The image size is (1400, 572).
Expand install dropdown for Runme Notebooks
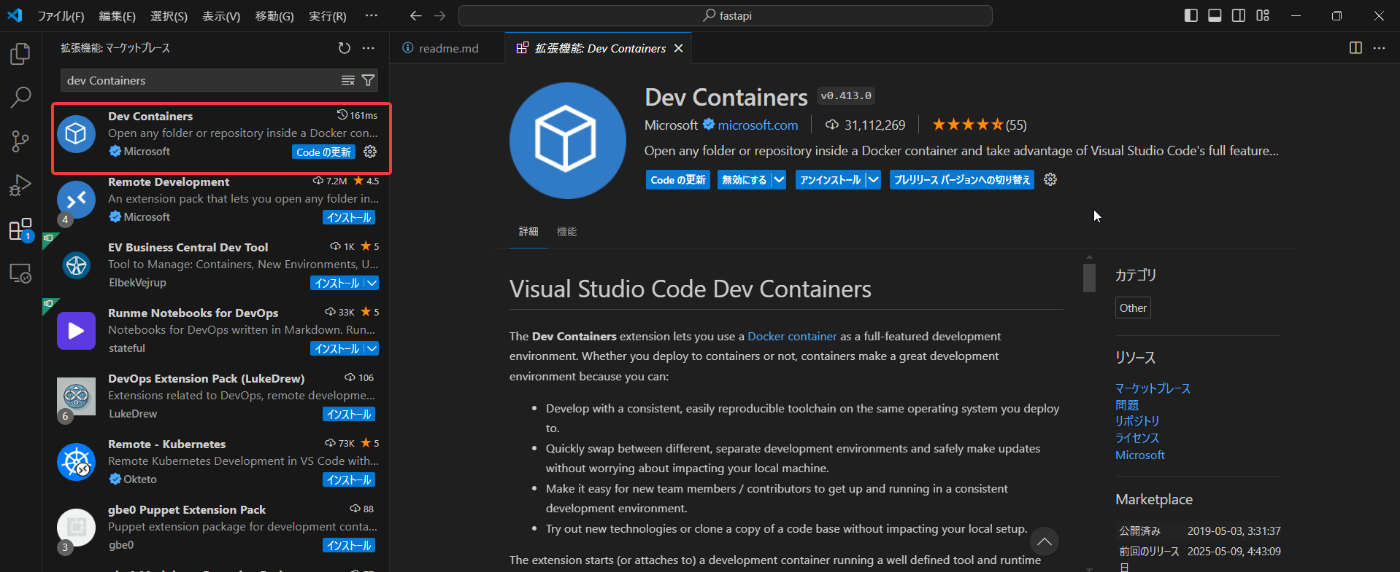[x=372, y=348]
